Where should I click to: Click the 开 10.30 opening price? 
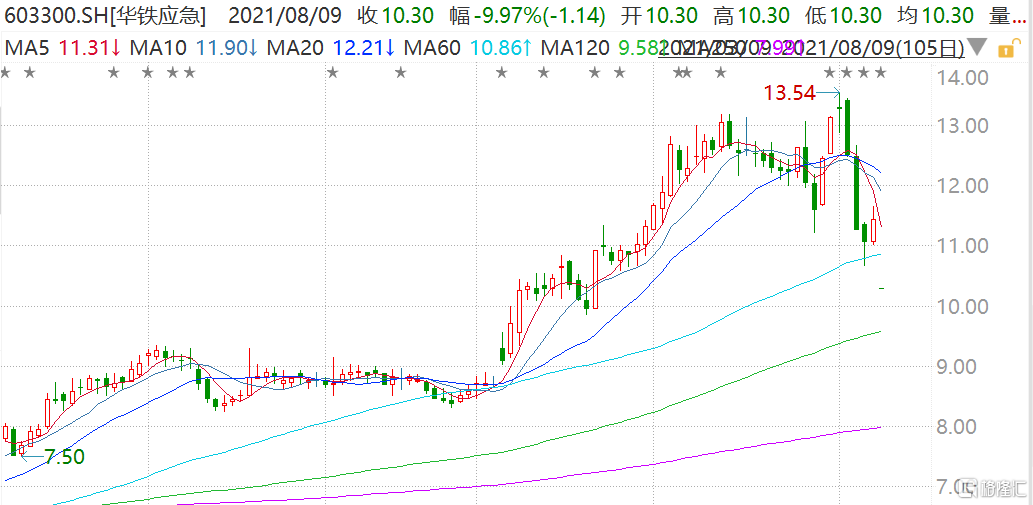coord(659,16)
